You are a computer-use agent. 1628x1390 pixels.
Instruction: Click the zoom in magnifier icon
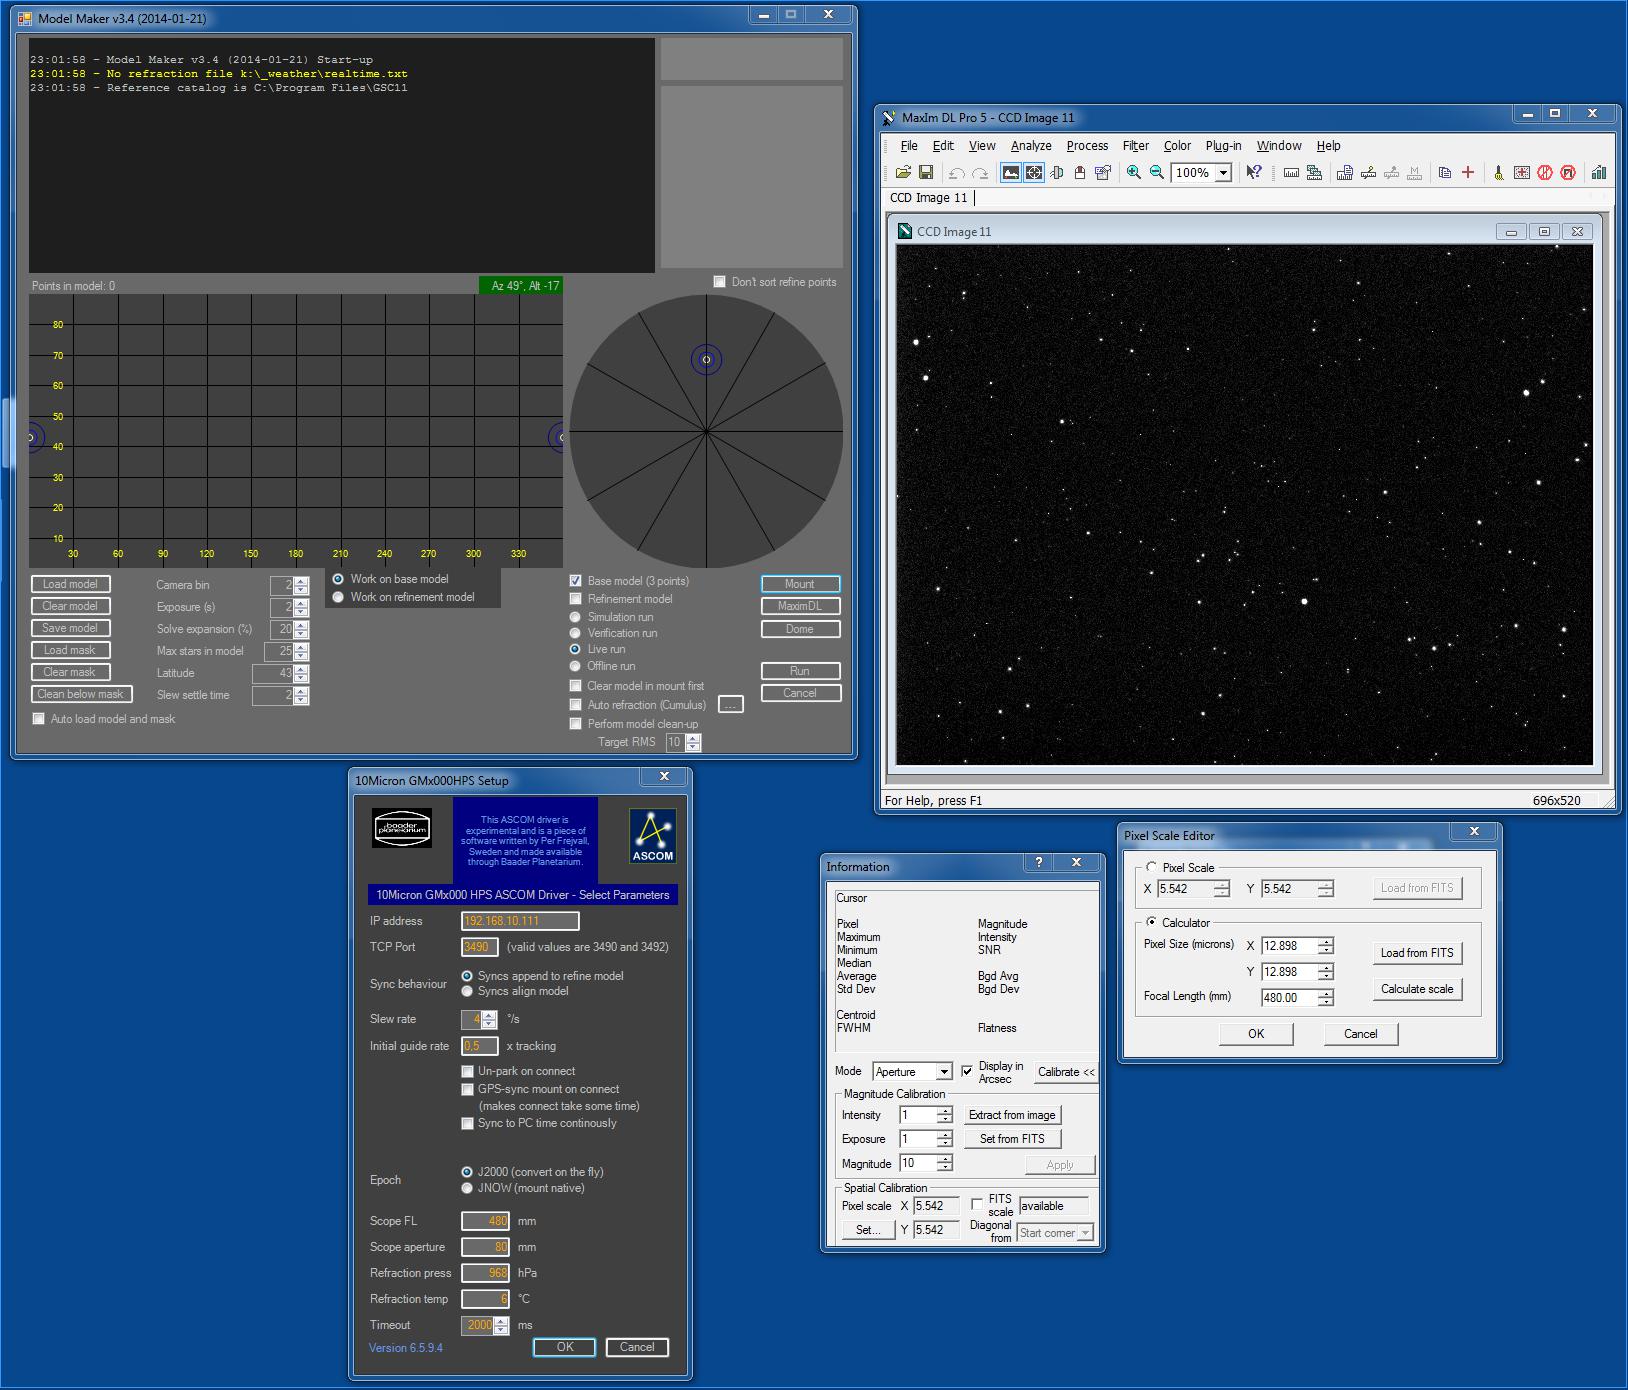pos(1133,173)
